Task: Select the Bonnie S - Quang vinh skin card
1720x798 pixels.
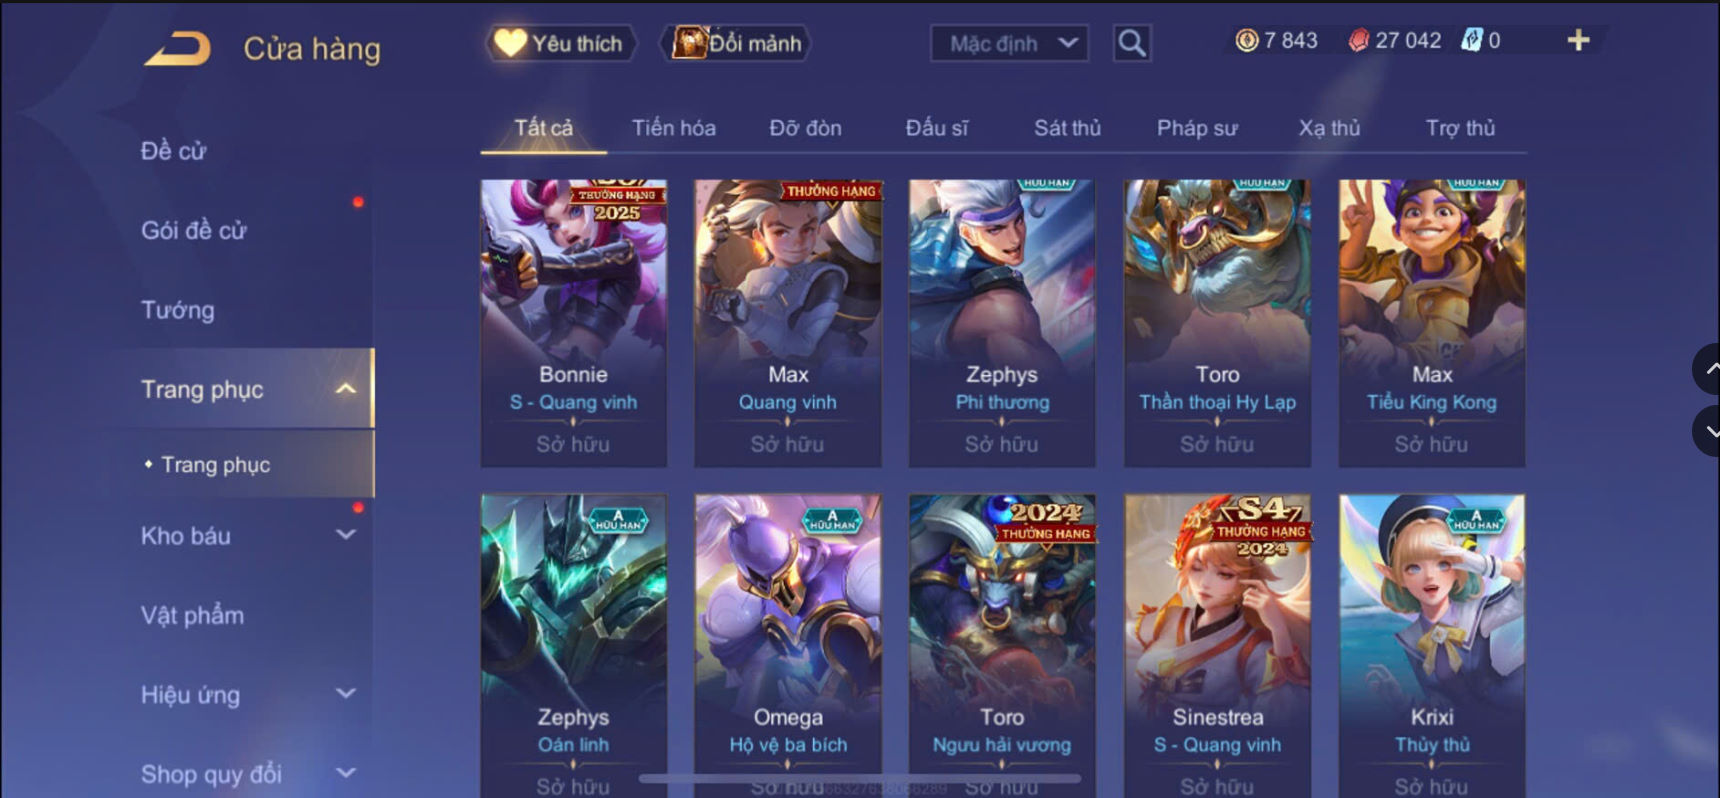Action: click(574, 323)
